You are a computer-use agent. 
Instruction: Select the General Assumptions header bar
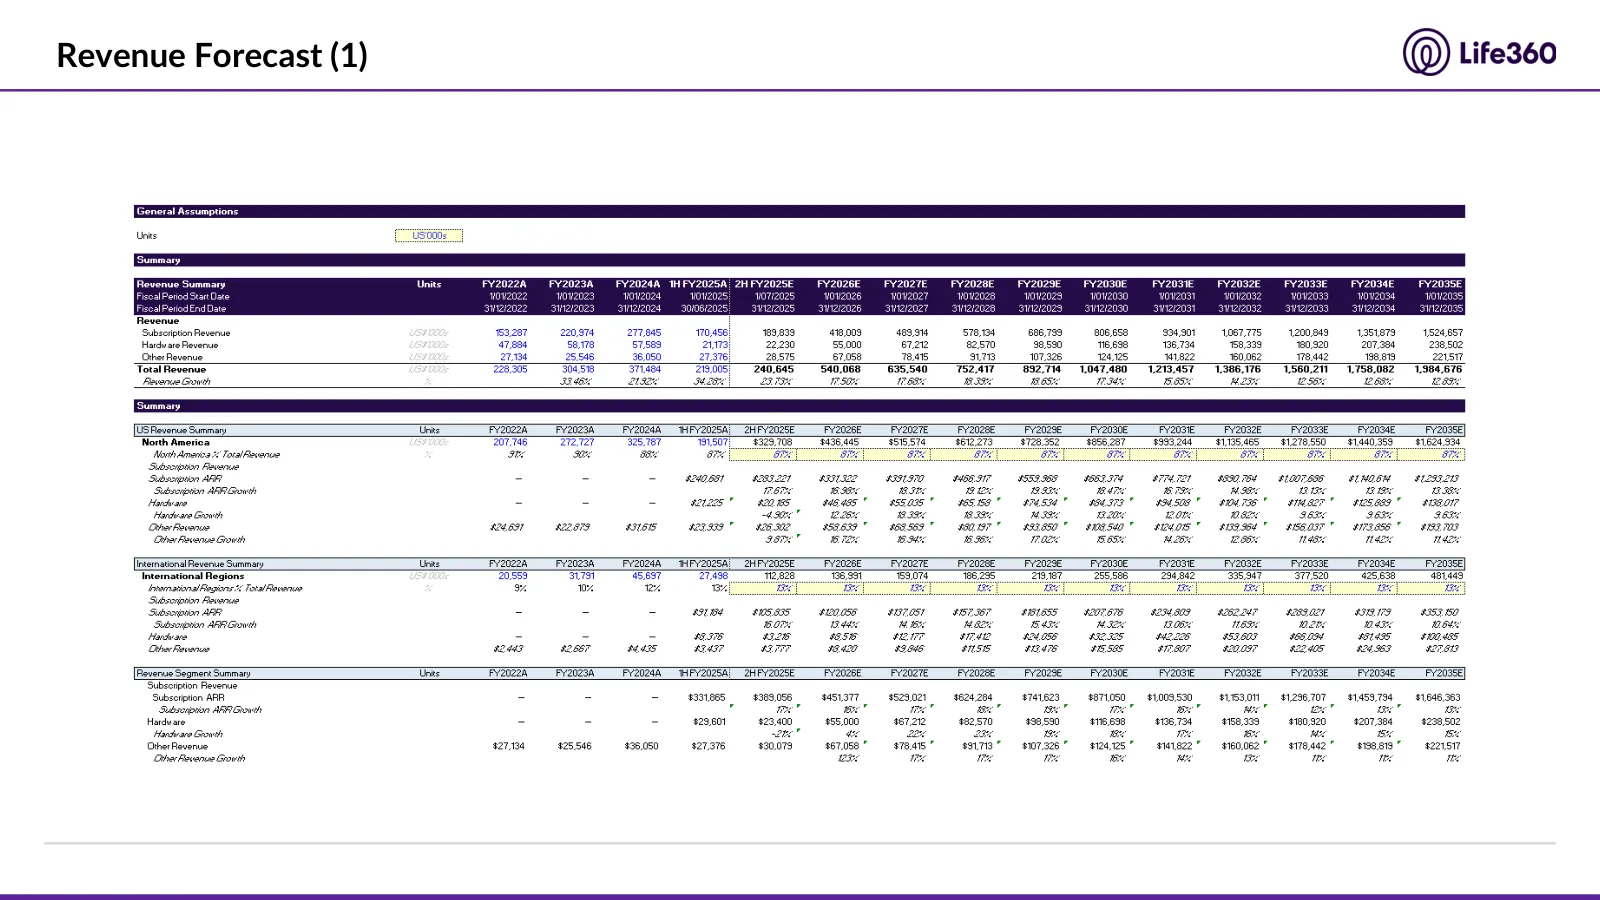click(x=799, y=211)
